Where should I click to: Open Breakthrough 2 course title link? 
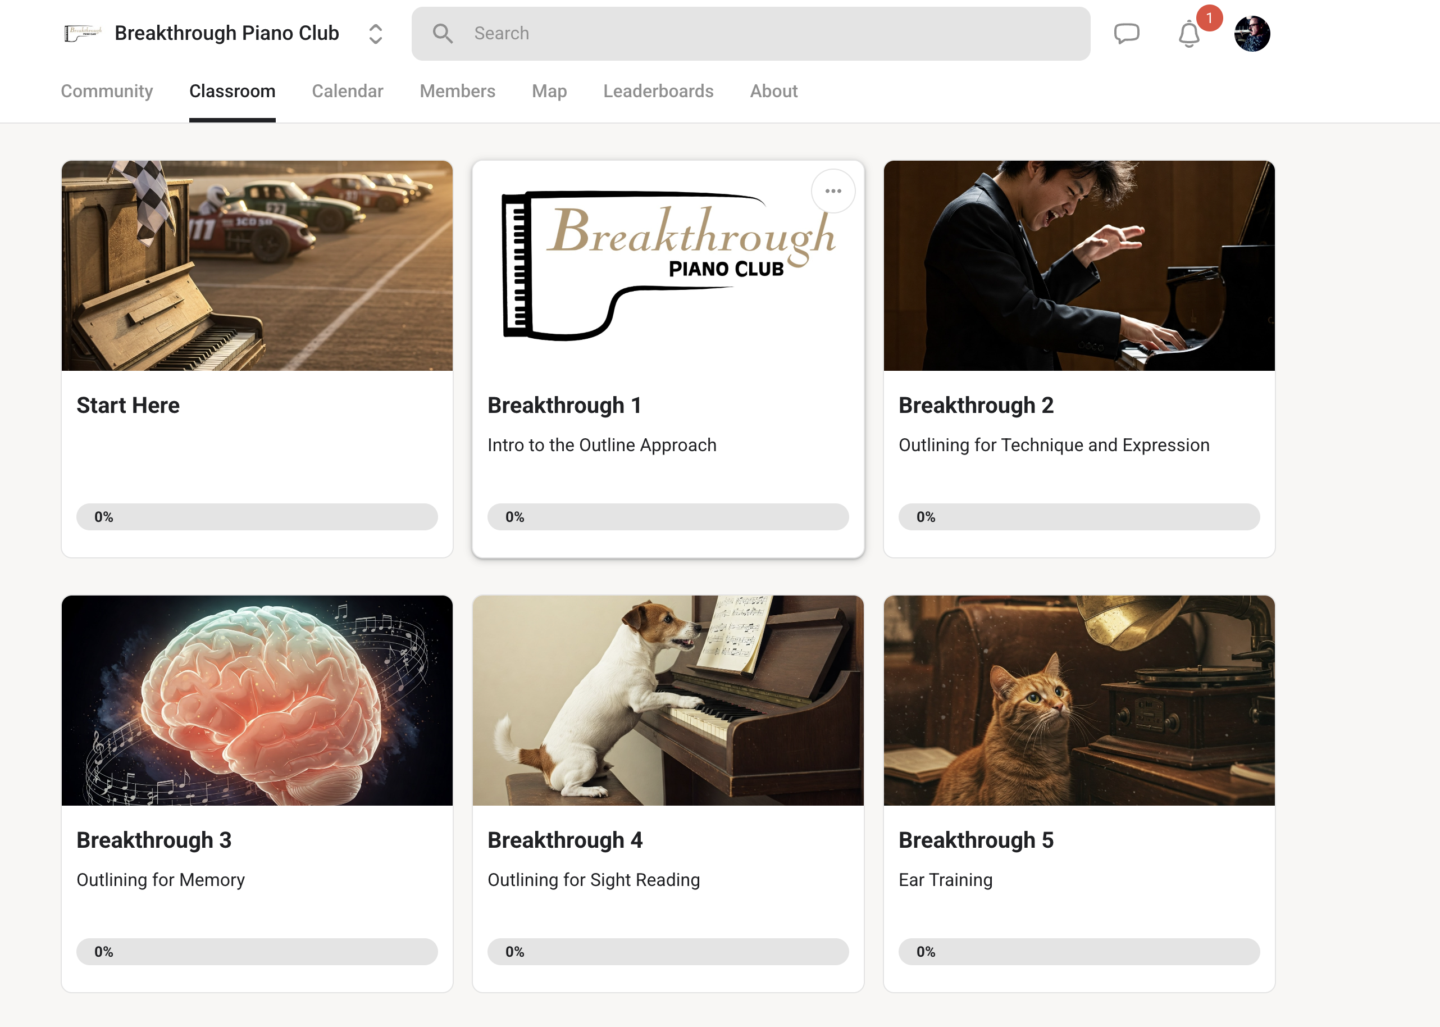[976, 405]
